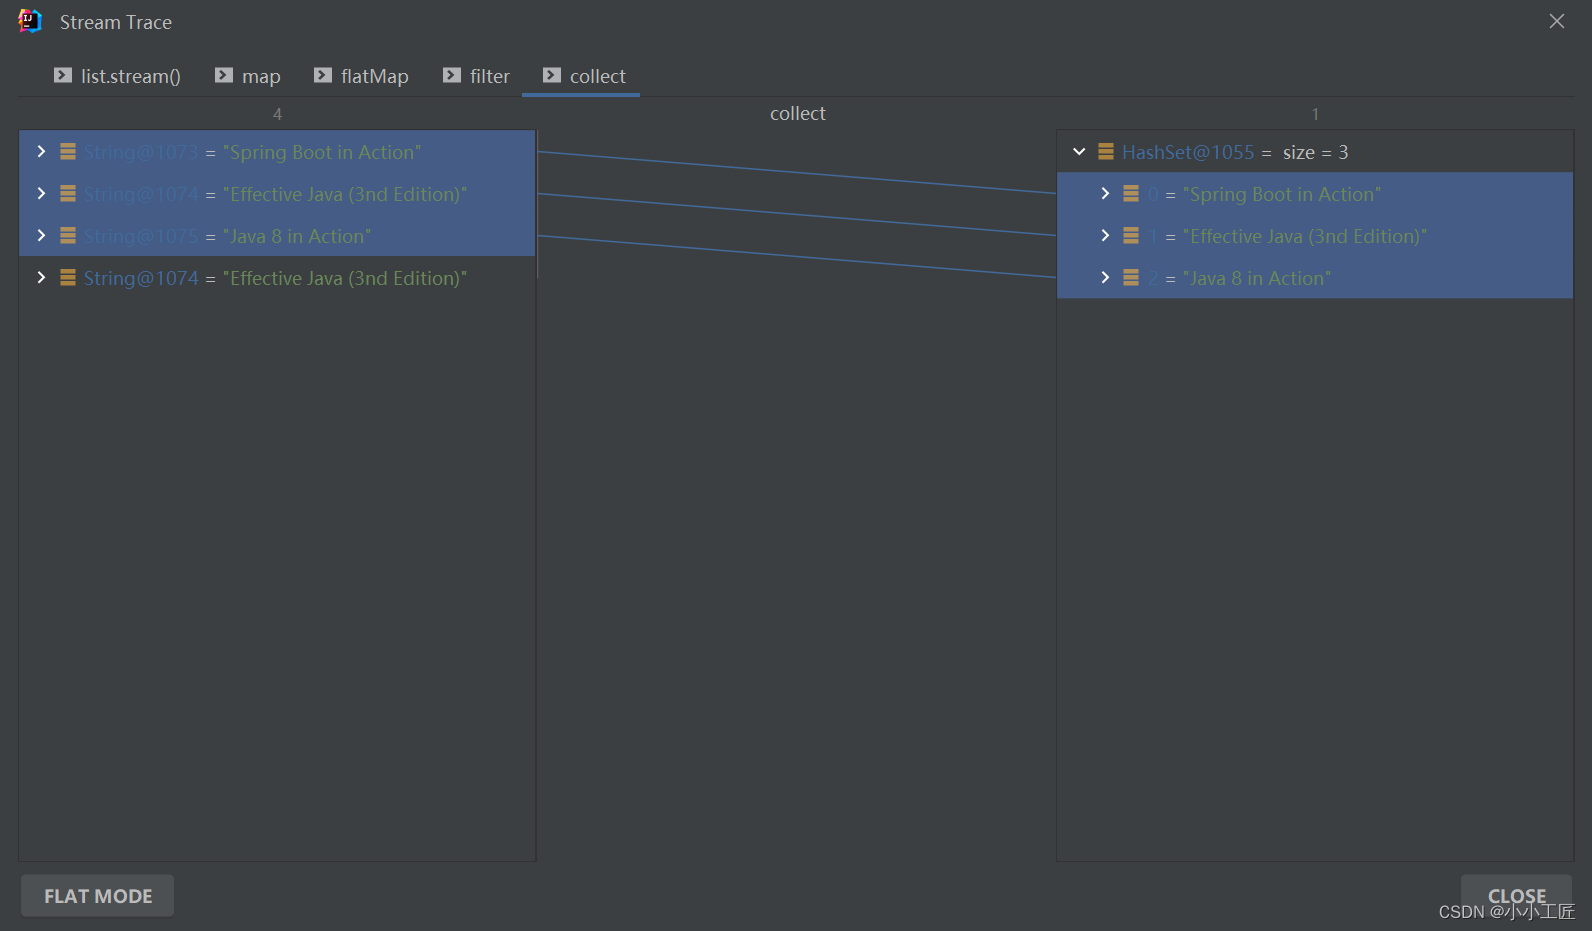
Task: Click the arrow icon beside map tab
Action: click(x=224, y=75)
